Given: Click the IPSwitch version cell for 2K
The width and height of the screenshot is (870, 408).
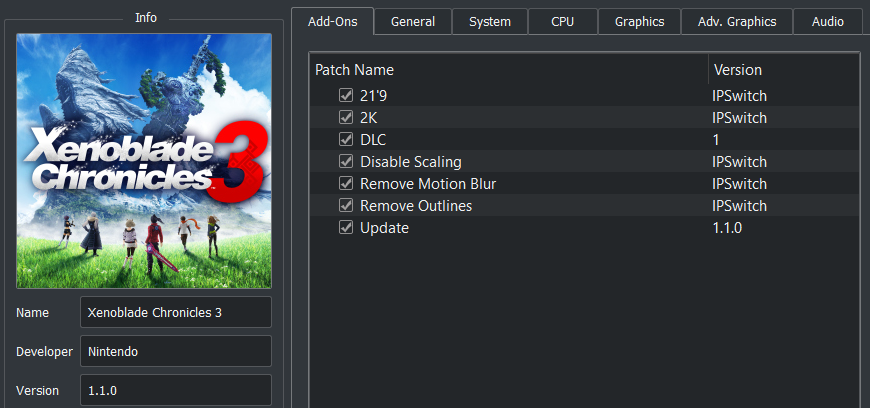Looking at the screenshot, I should coord(740,118).
